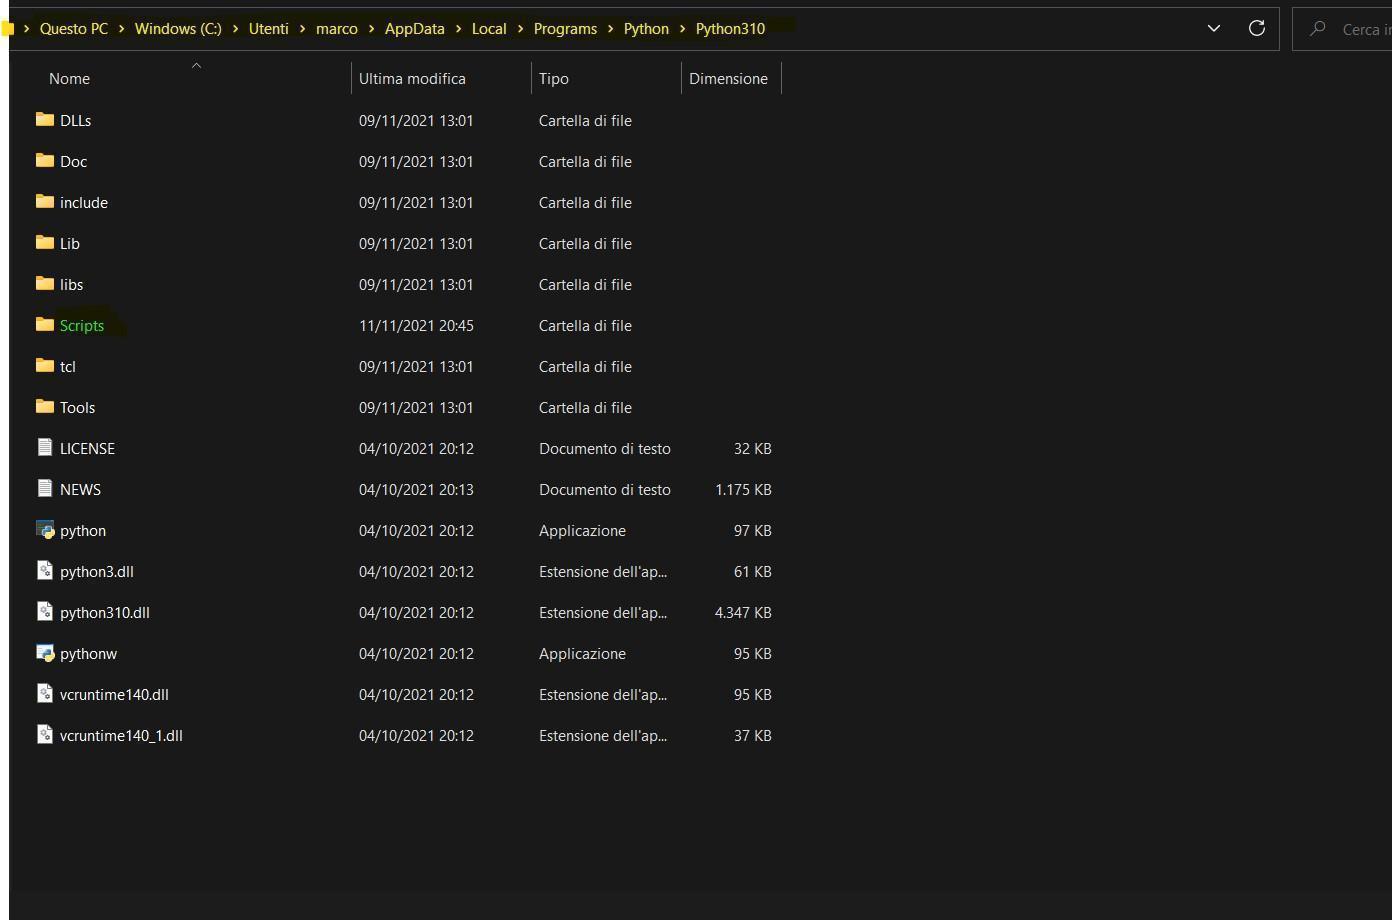Screen dimensions: 1392x920
Task: Jump to AppData in breadcrumb
Action: [414, 29]
